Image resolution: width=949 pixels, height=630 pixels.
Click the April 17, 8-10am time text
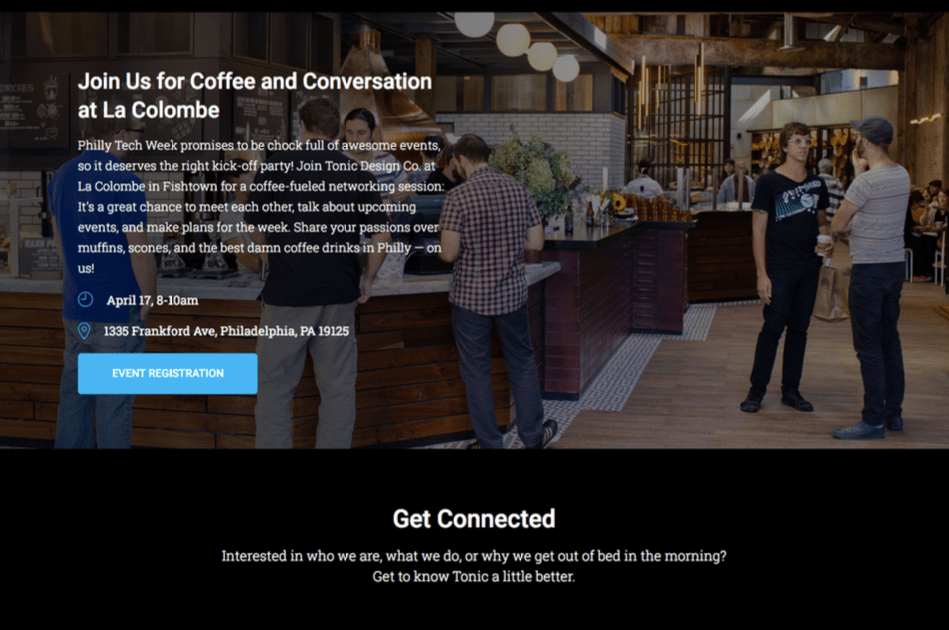(153, 300)
